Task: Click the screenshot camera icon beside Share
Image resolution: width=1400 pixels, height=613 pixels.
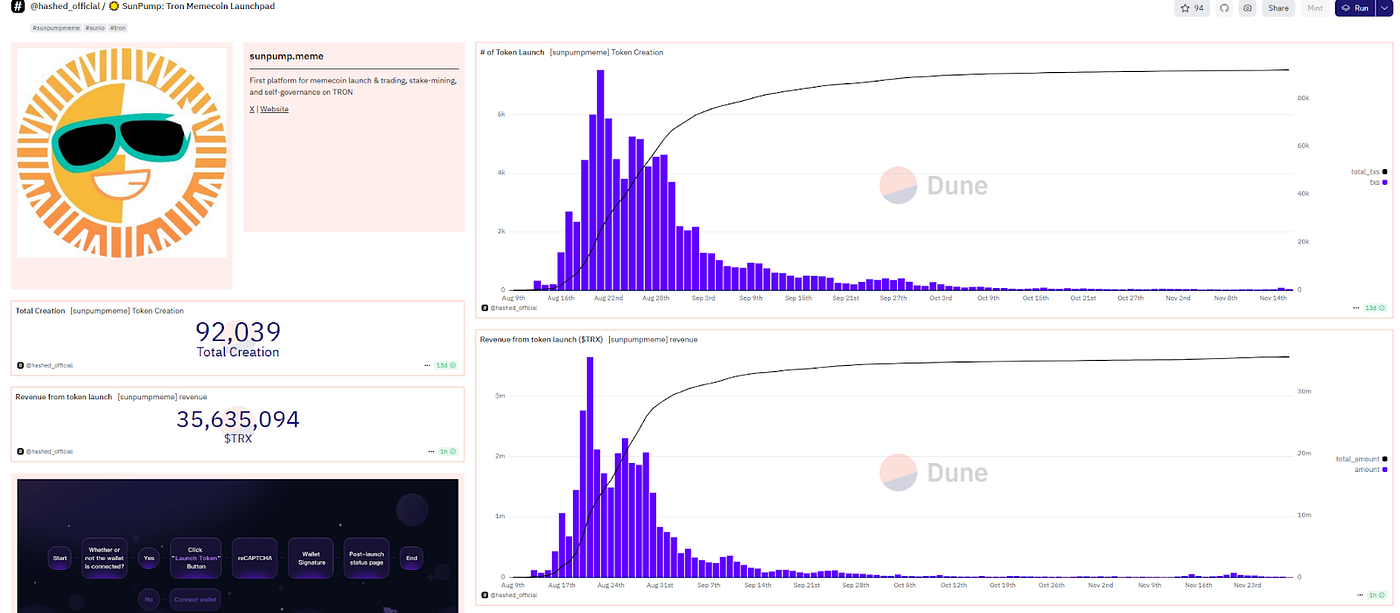Action: (1248, 8)
